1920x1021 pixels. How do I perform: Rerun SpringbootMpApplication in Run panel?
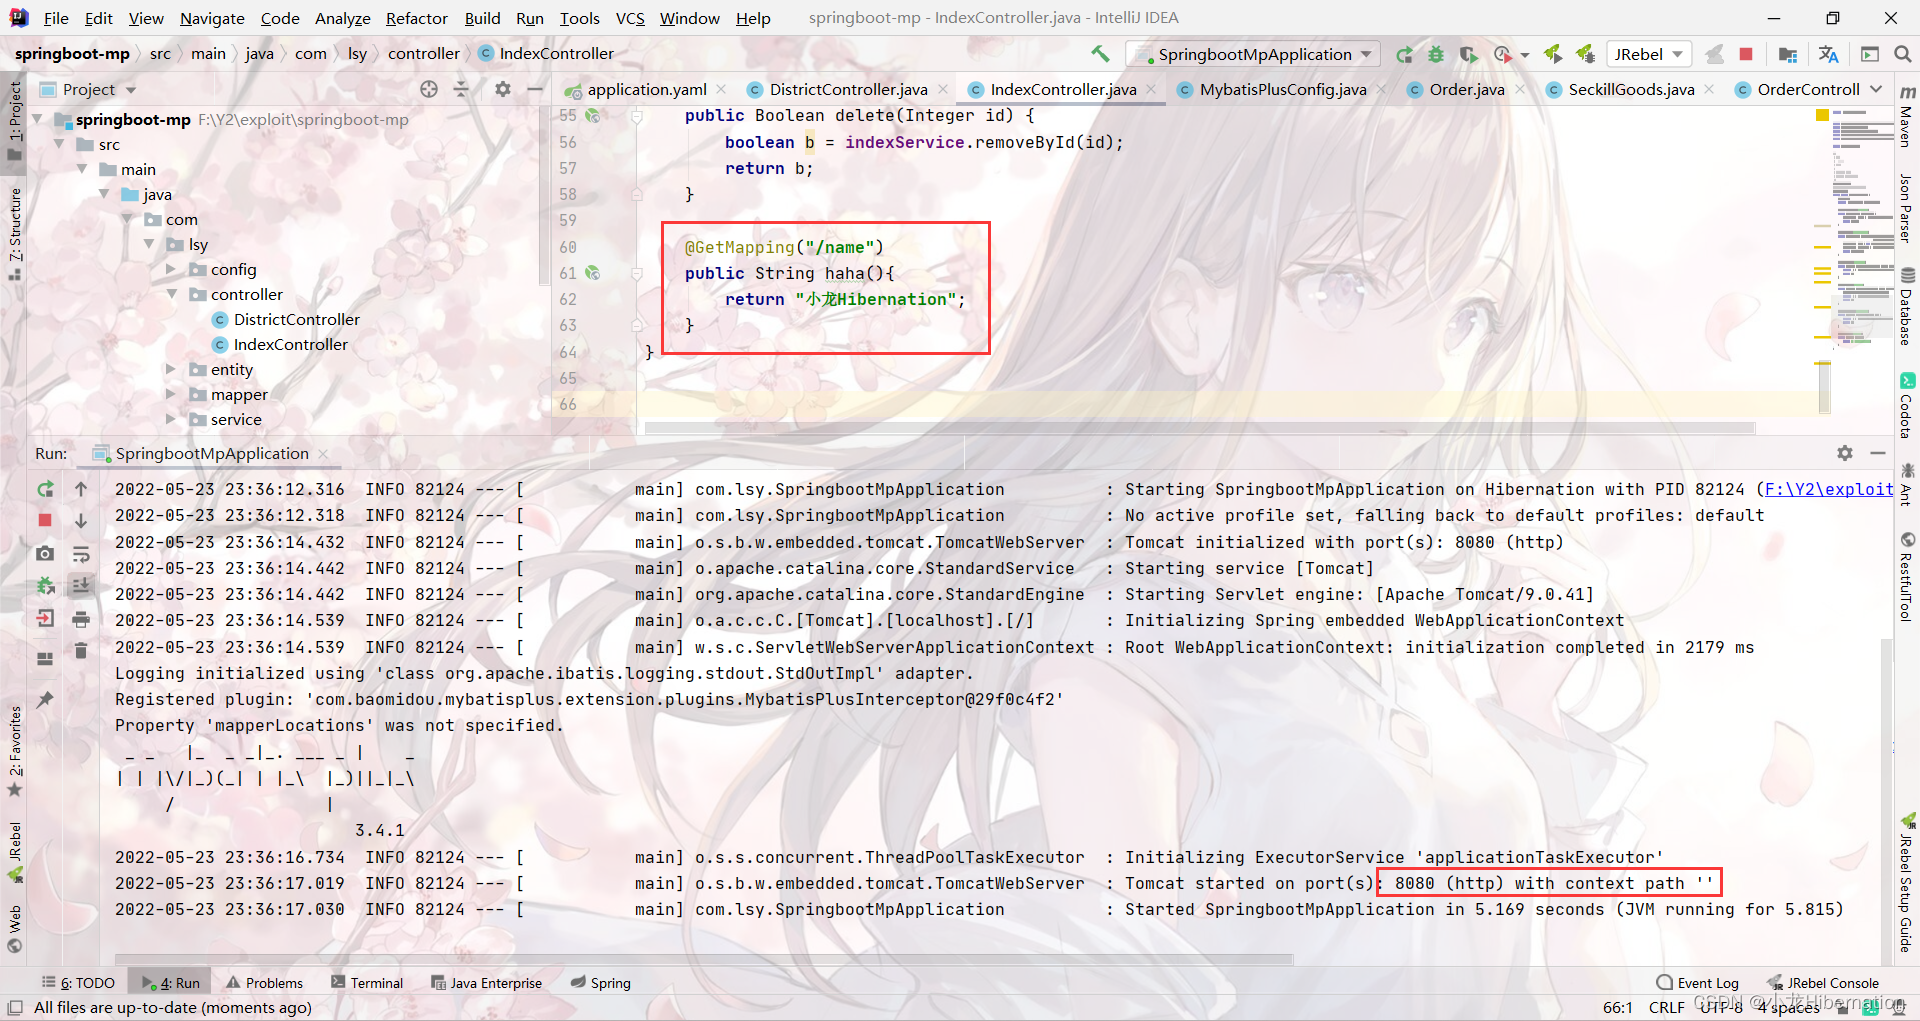pos(45,489)
